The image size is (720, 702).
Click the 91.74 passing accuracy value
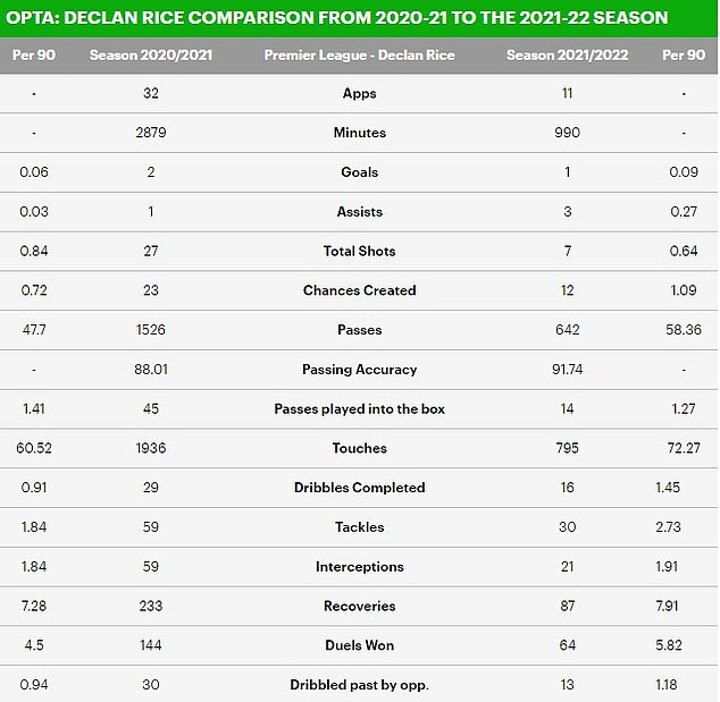click(567, 370)
